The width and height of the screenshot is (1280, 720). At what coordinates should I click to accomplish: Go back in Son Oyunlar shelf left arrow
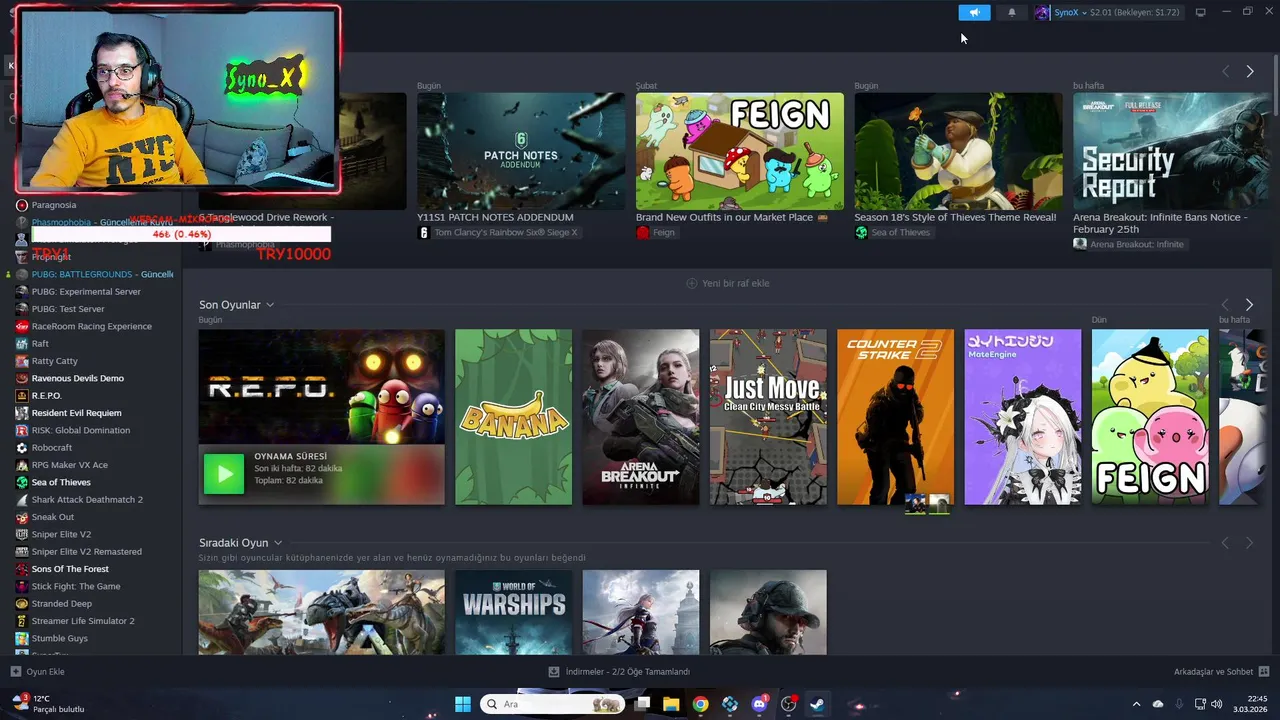click(1225, 304)
